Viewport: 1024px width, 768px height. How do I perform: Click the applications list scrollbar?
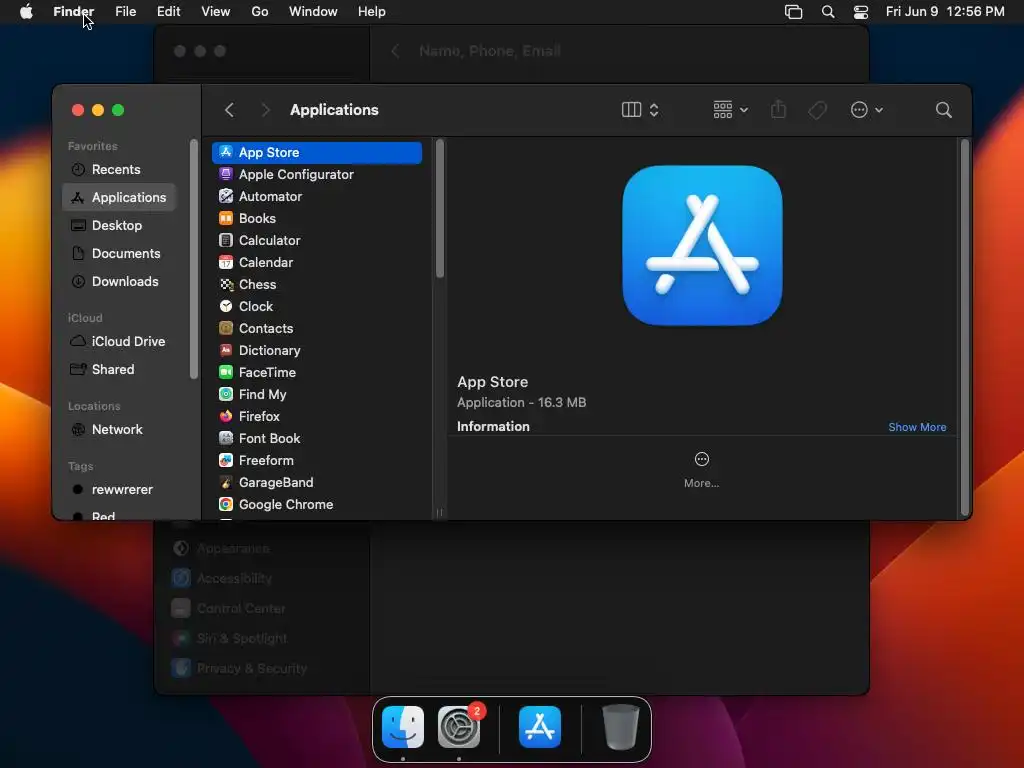click(440, 209)
